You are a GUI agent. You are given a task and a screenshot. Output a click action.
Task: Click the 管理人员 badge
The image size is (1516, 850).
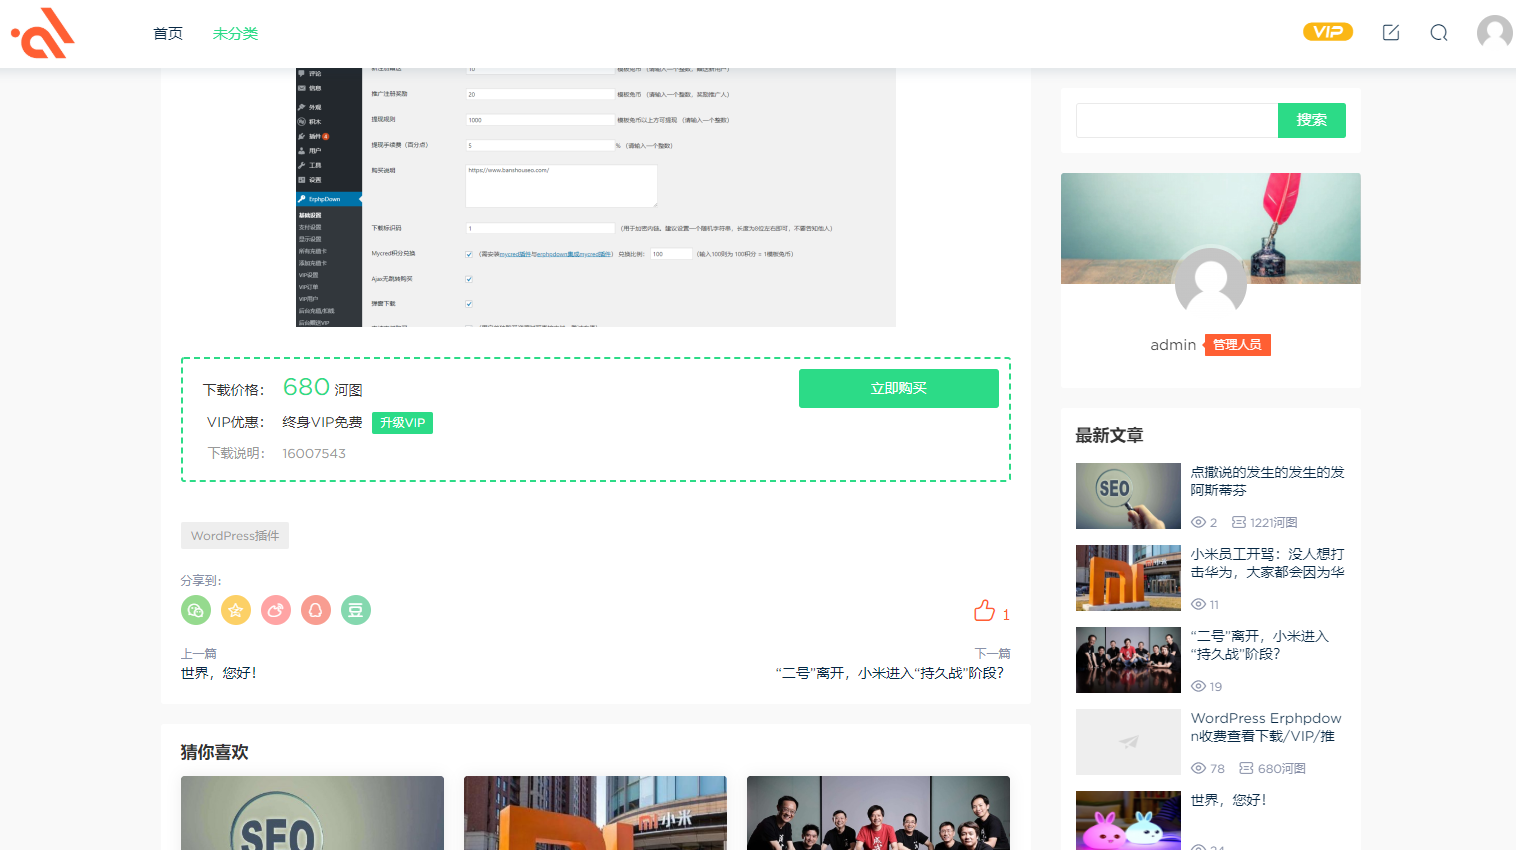pyautogui.click(x=1237, y=345)
